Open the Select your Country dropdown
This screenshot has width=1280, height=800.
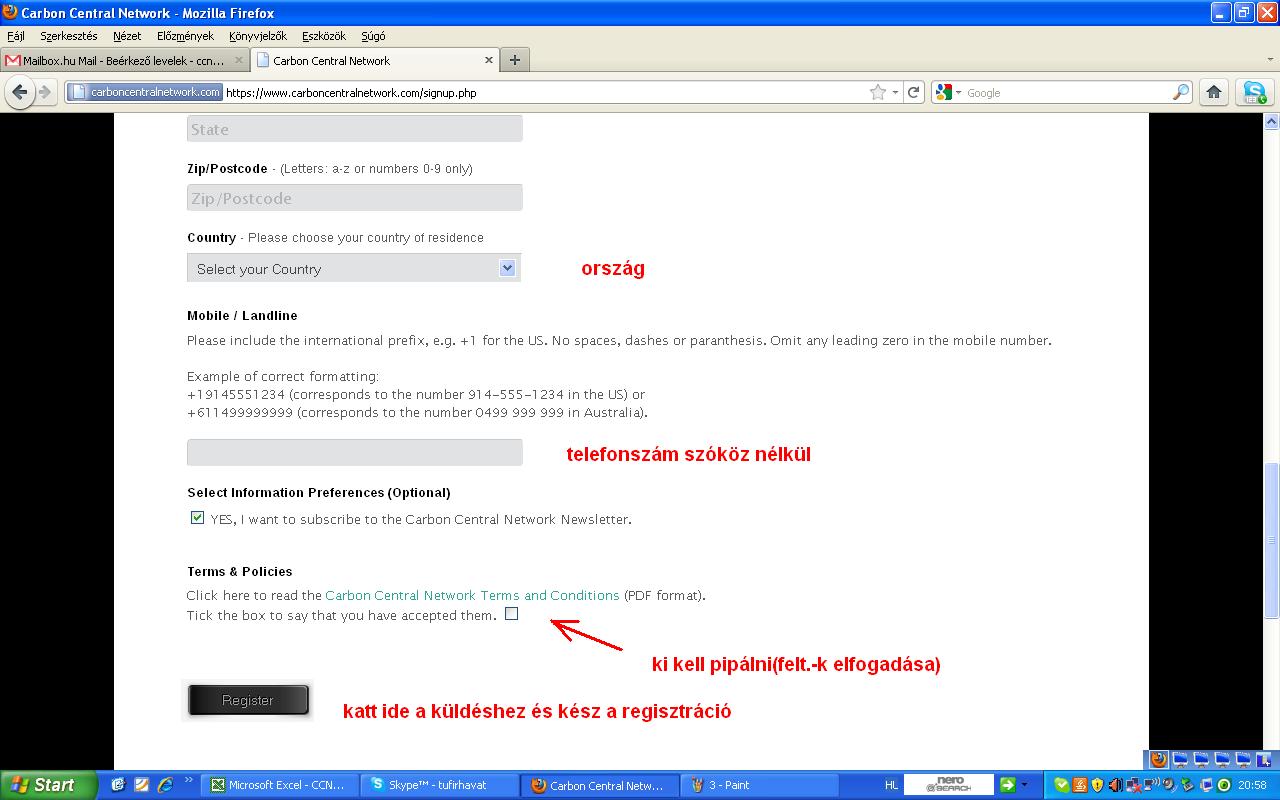click(x=354, y=268)
